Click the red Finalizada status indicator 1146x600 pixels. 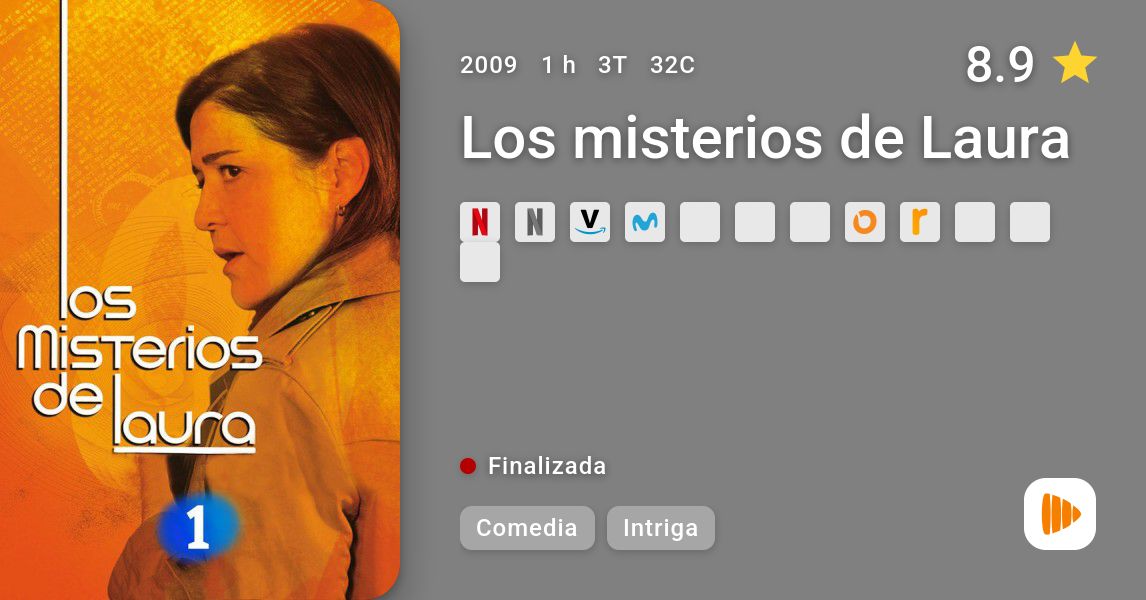click(468, 466)
